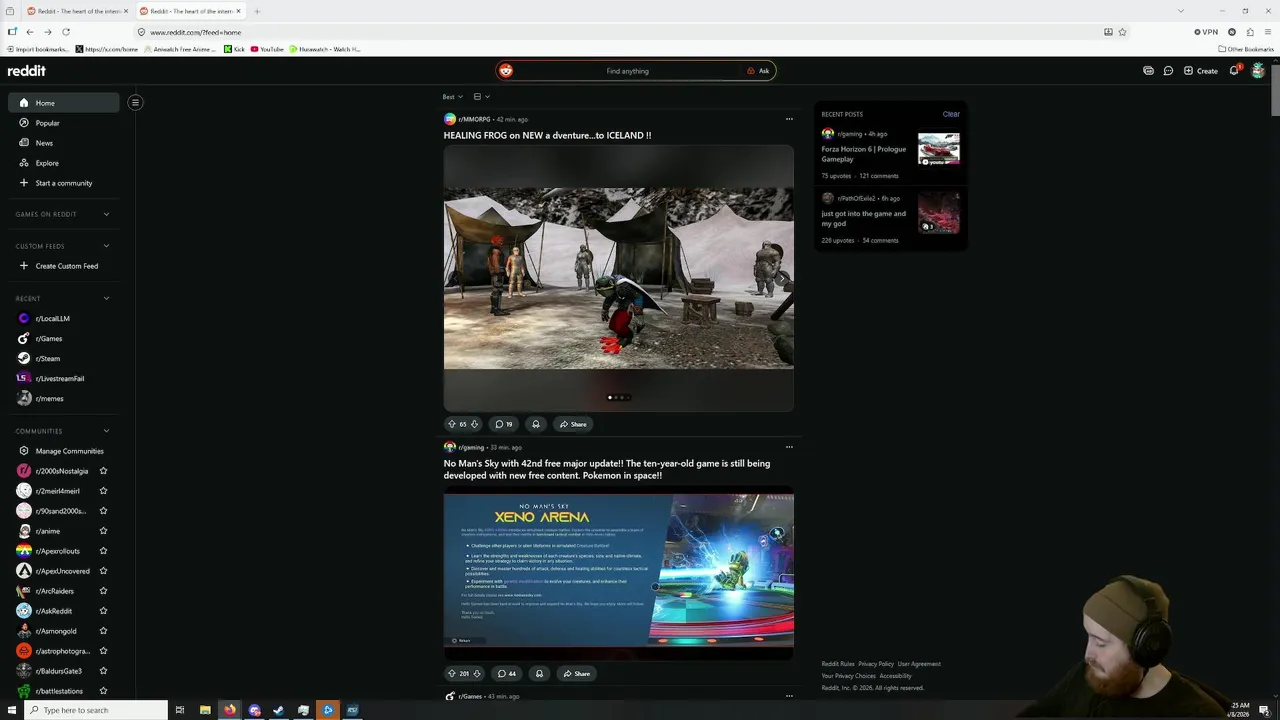
Task: Upvote the No Man's Sky post
Action: [451, 673]
